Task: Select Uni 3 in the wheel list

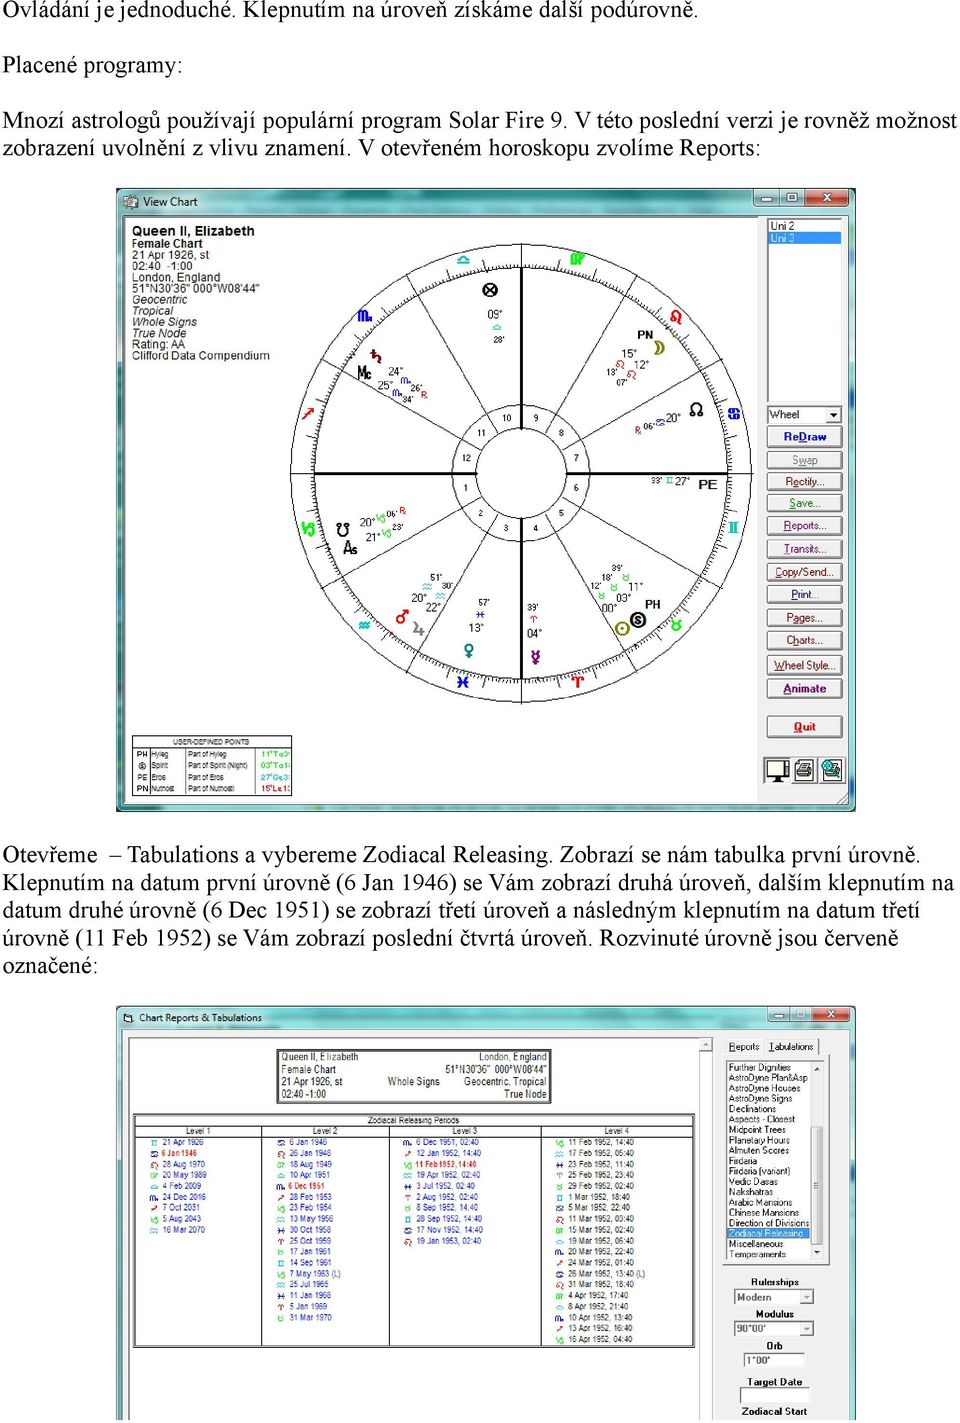Action: click(x=804, y=238)
